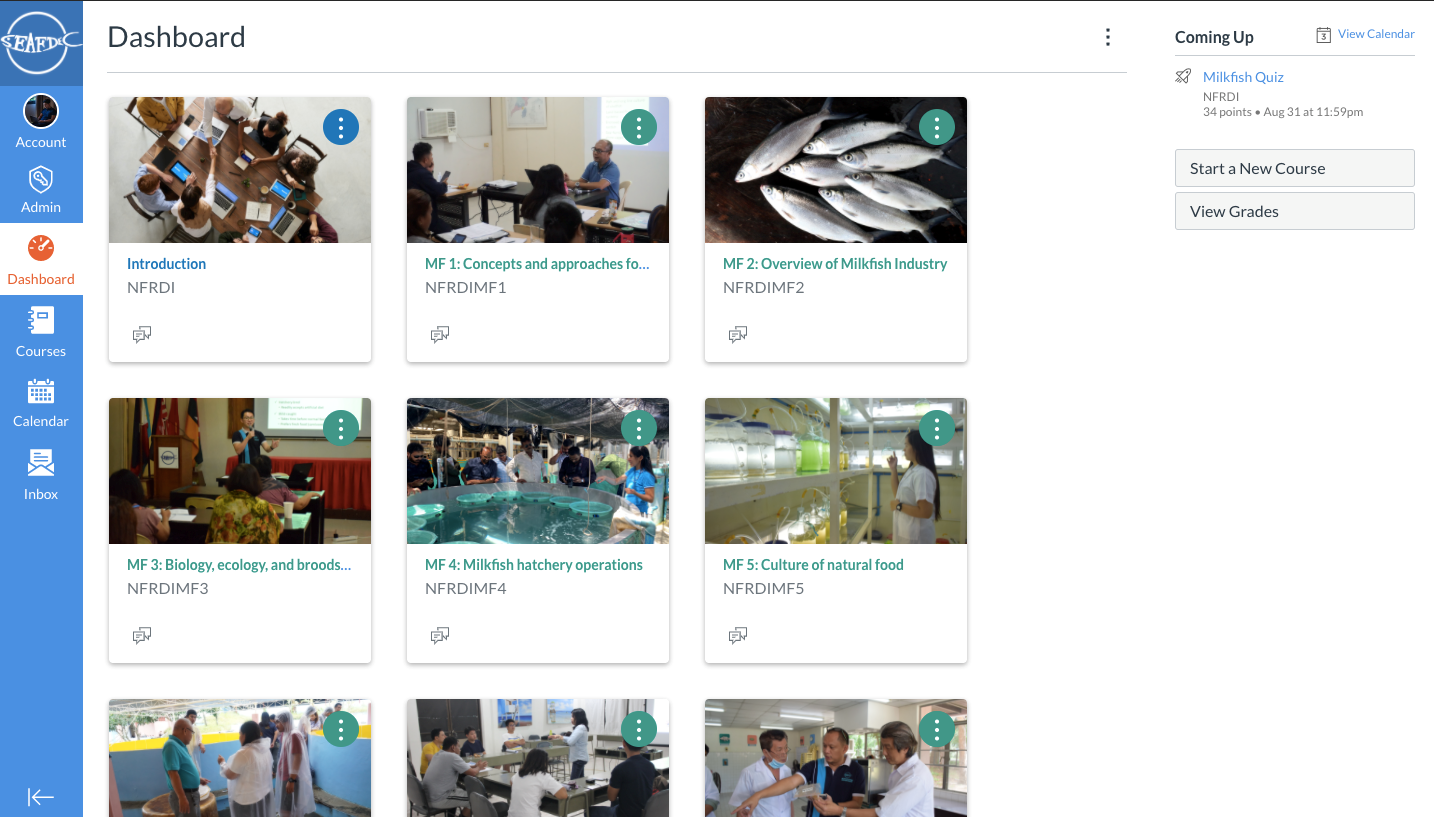Click the Dashboard page heading

pos(176,37)
